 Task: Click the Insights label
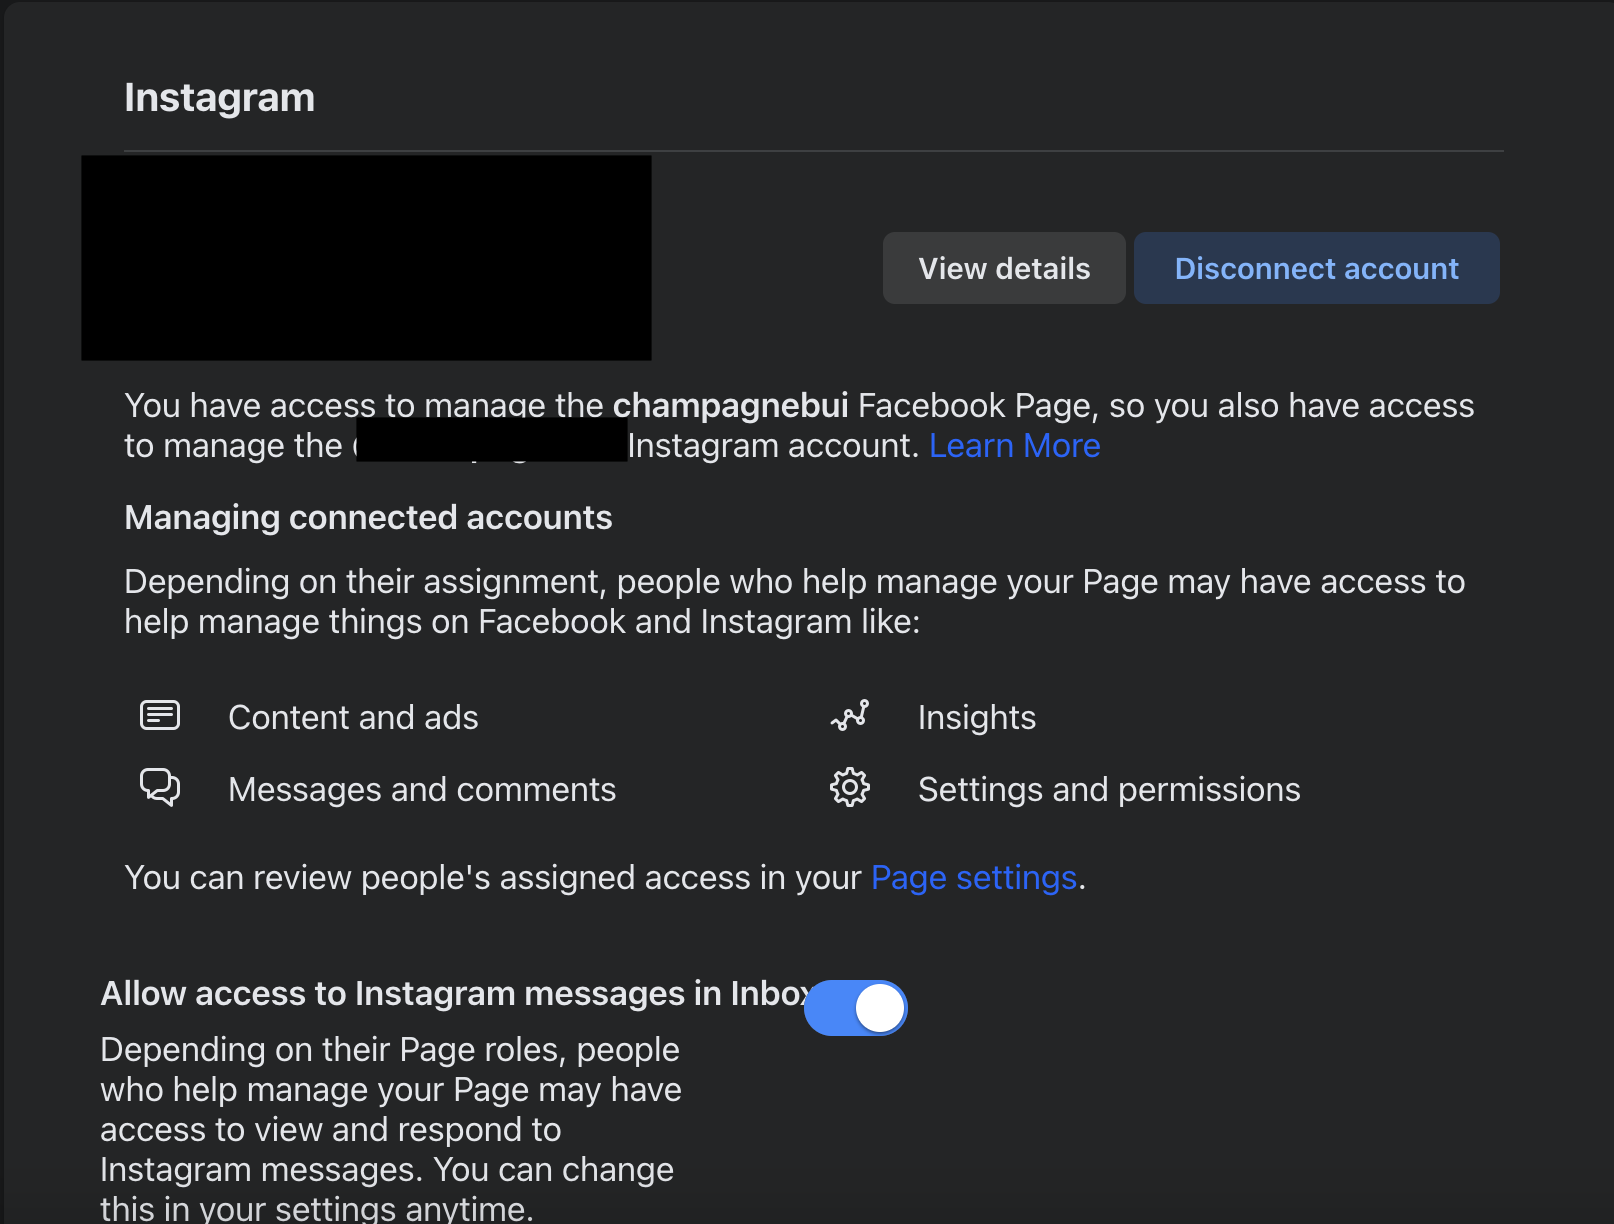pos(976,716)
